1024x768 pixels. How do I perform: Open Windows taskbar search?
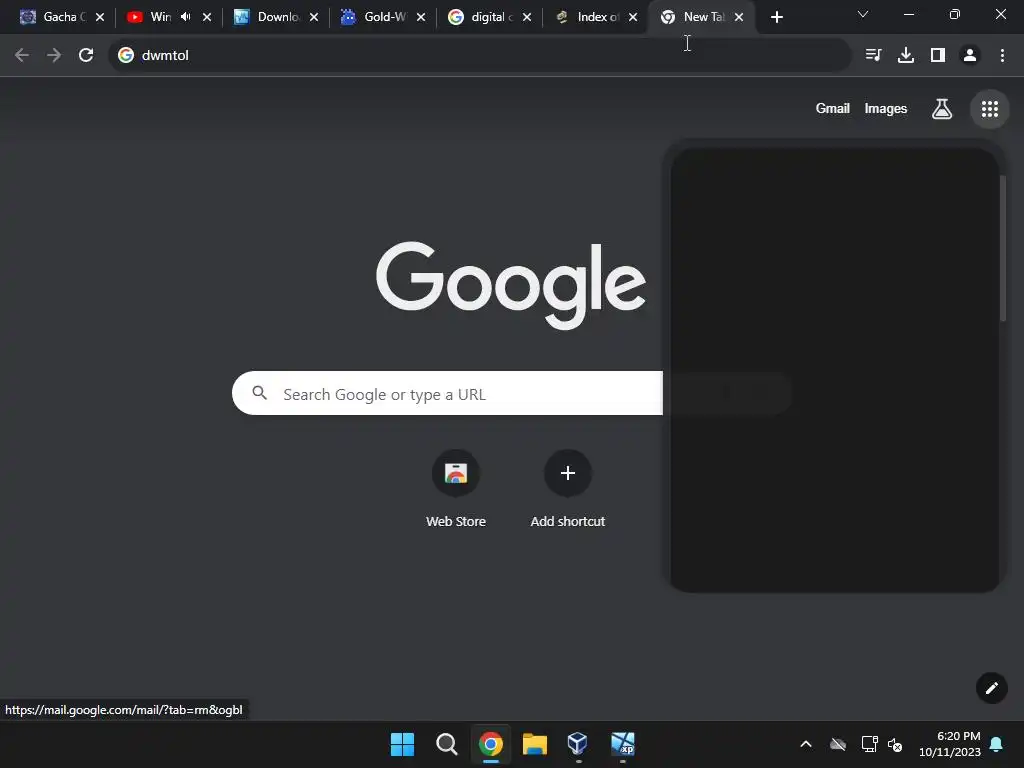[447, 744]
